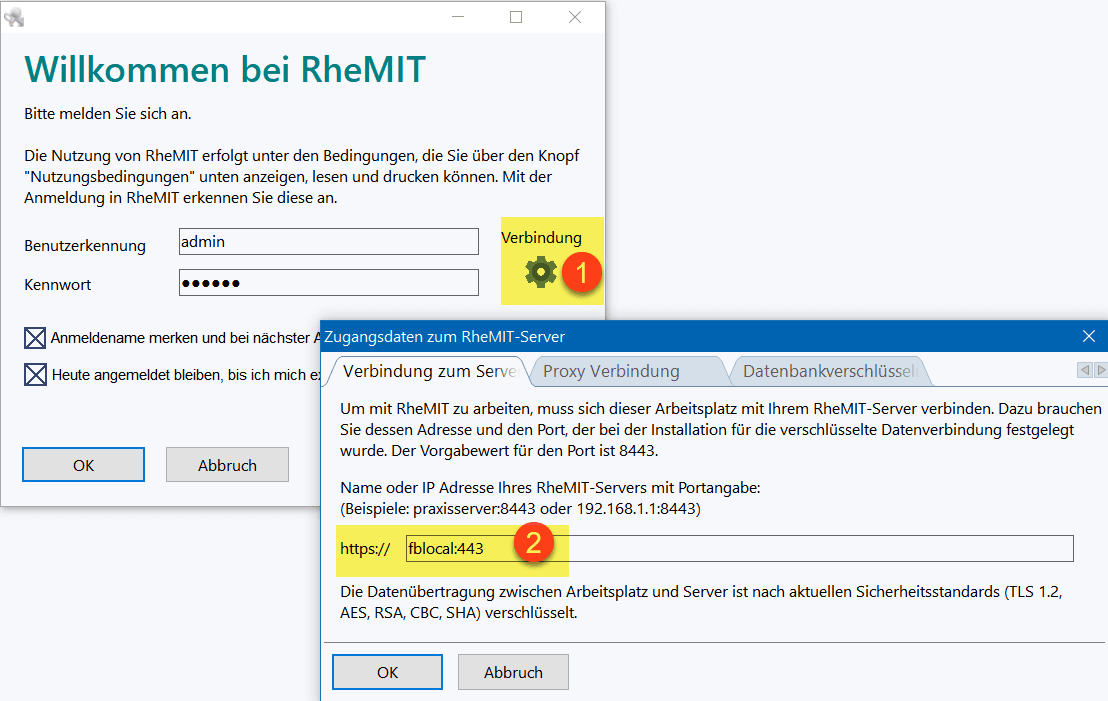Minimize the RheMIT login window
Image resolution: width=1108 pixels, height=701 pixels.
[x=458, y=17]
